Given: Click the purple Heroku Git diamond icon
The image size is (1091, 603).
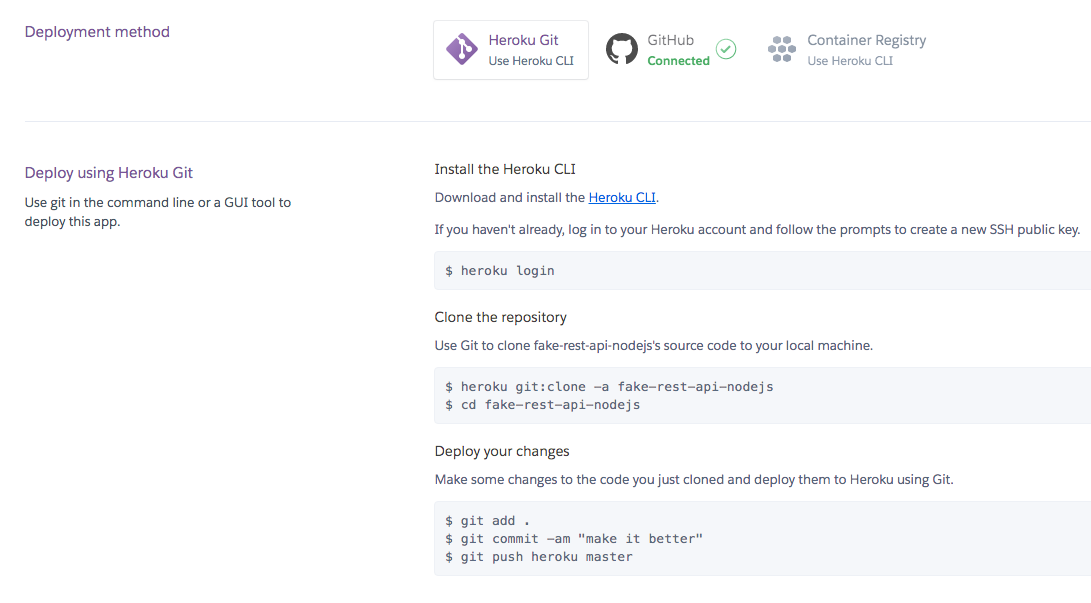Looking at the screenshot, I should pyautogui.click(x=462, y=49).
